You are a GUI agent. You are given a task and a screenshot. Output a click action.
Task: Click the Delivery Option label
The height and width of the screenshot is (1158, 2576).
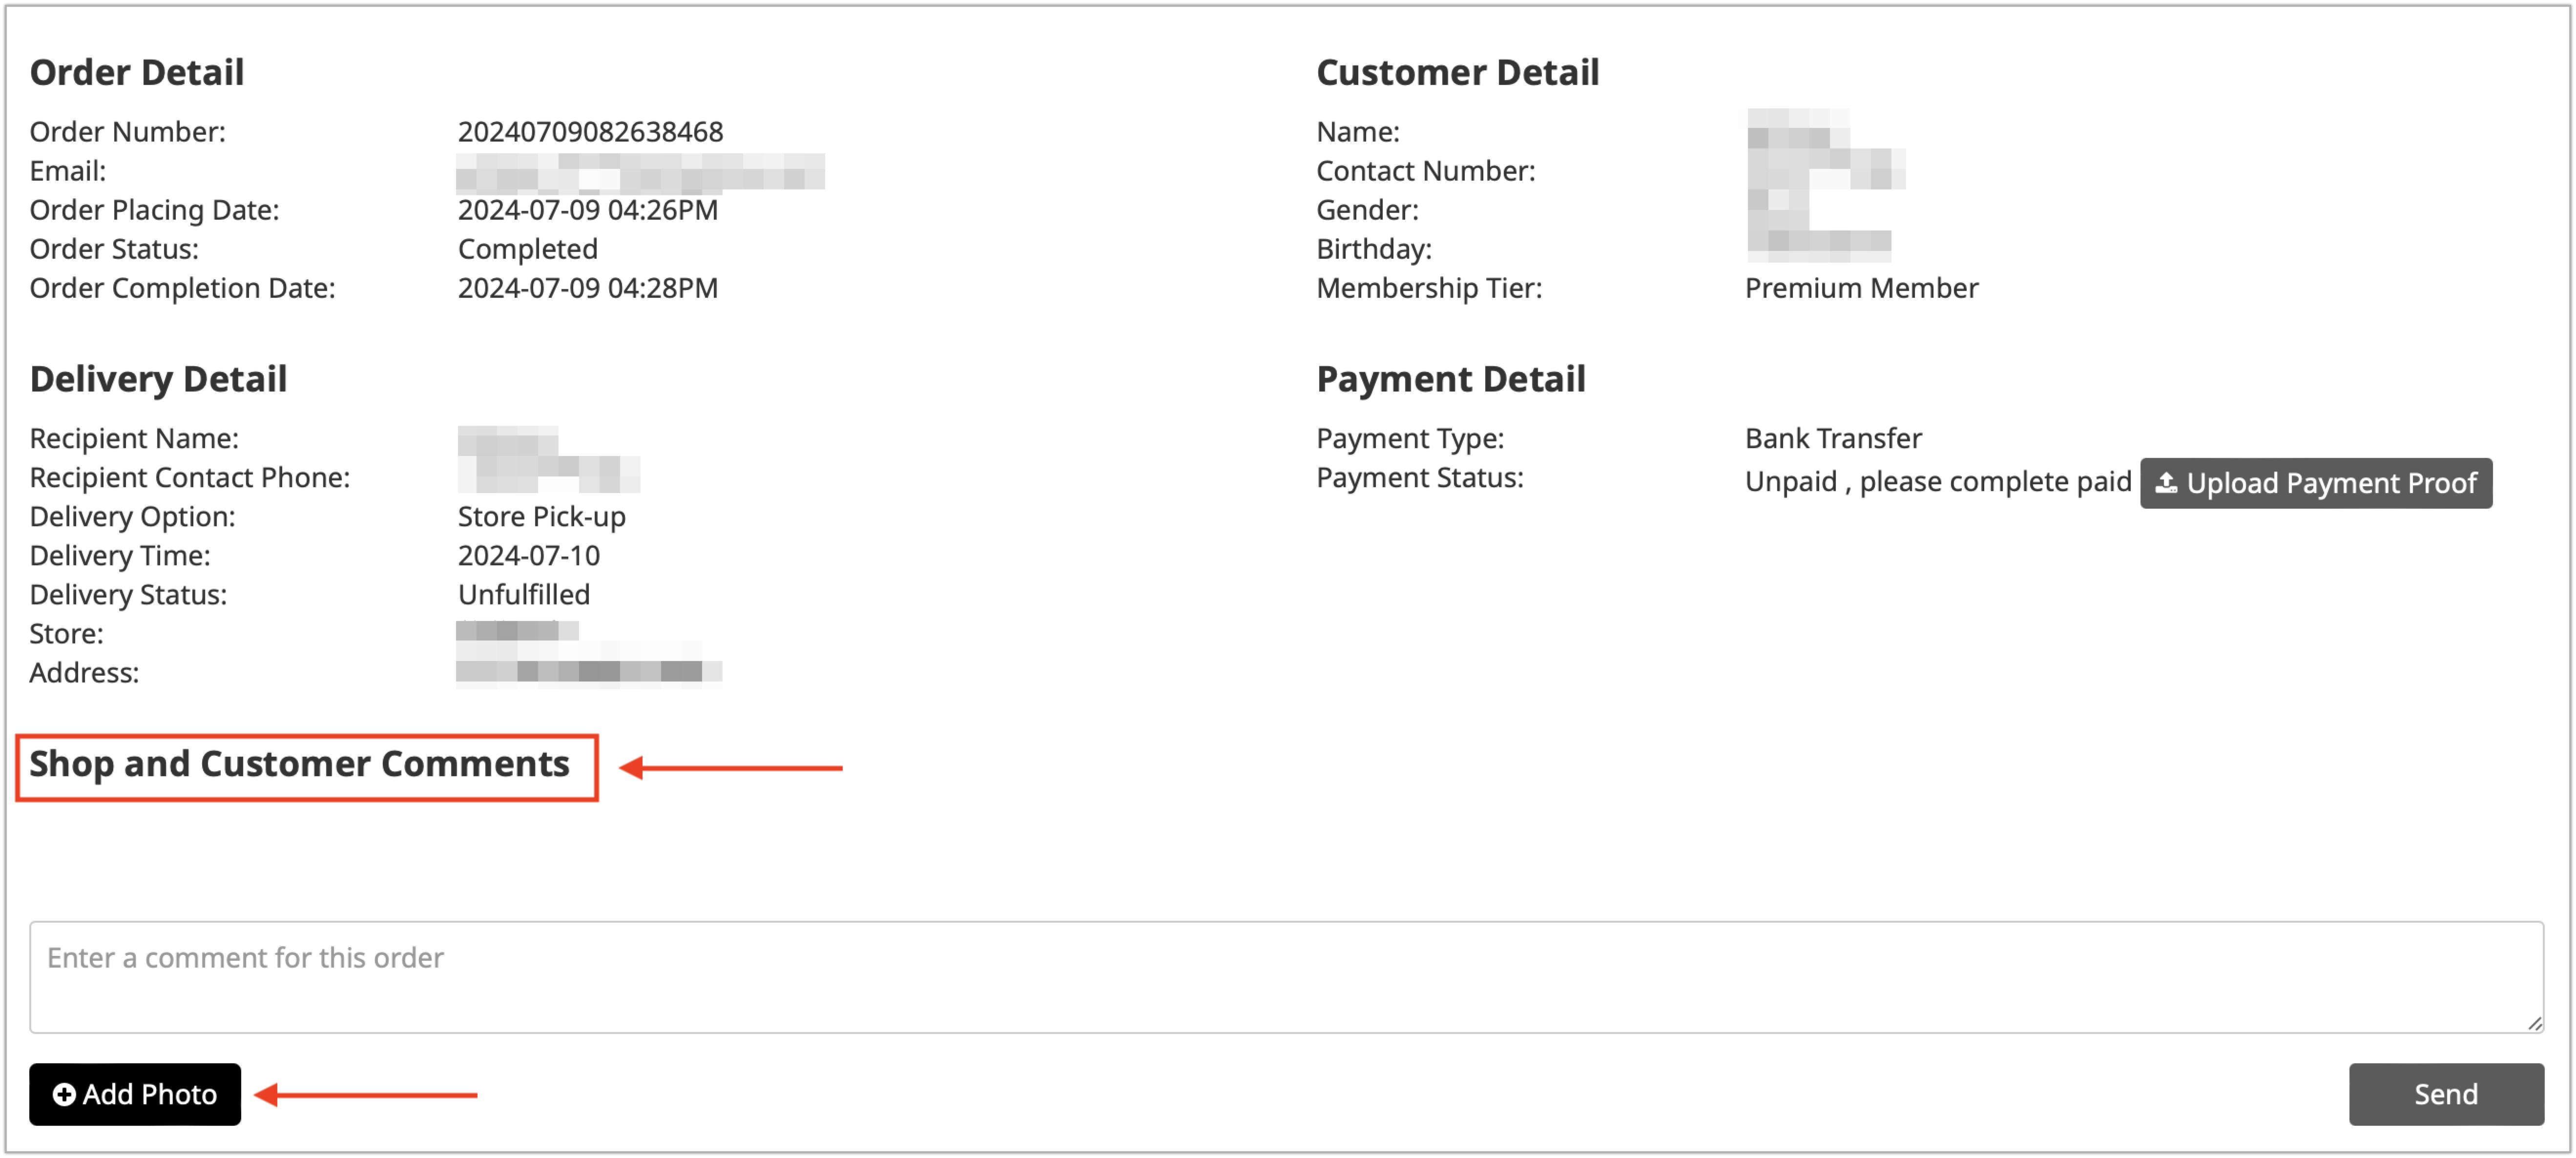point(132,516)
